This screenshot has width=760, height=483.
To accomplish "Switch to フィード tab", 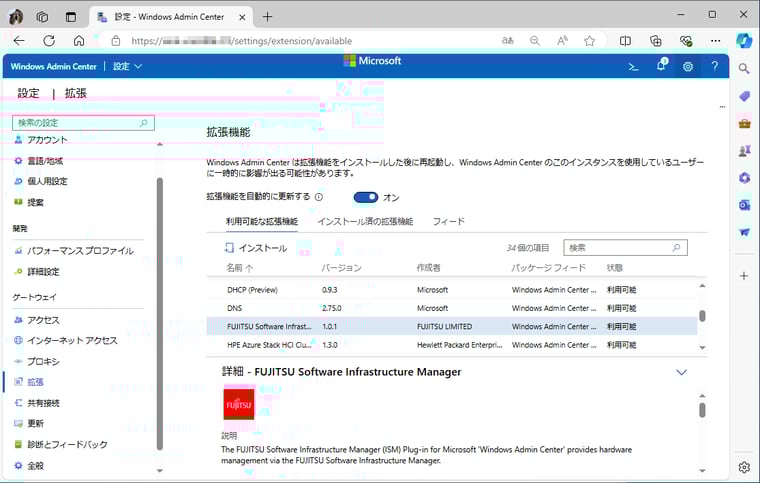I will pos(448,221).
